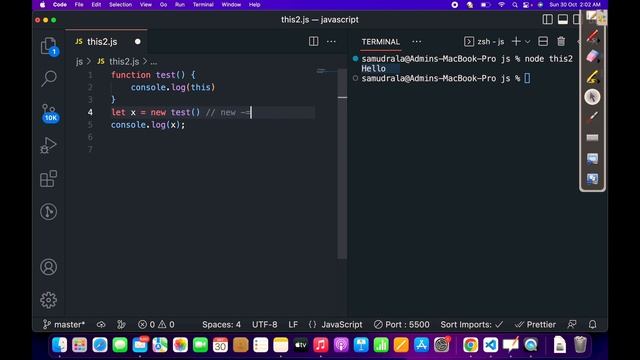The height and width of the screenshot is (360, 640).
Task: Open the Edit menu
Action: (x=96, y=4)
